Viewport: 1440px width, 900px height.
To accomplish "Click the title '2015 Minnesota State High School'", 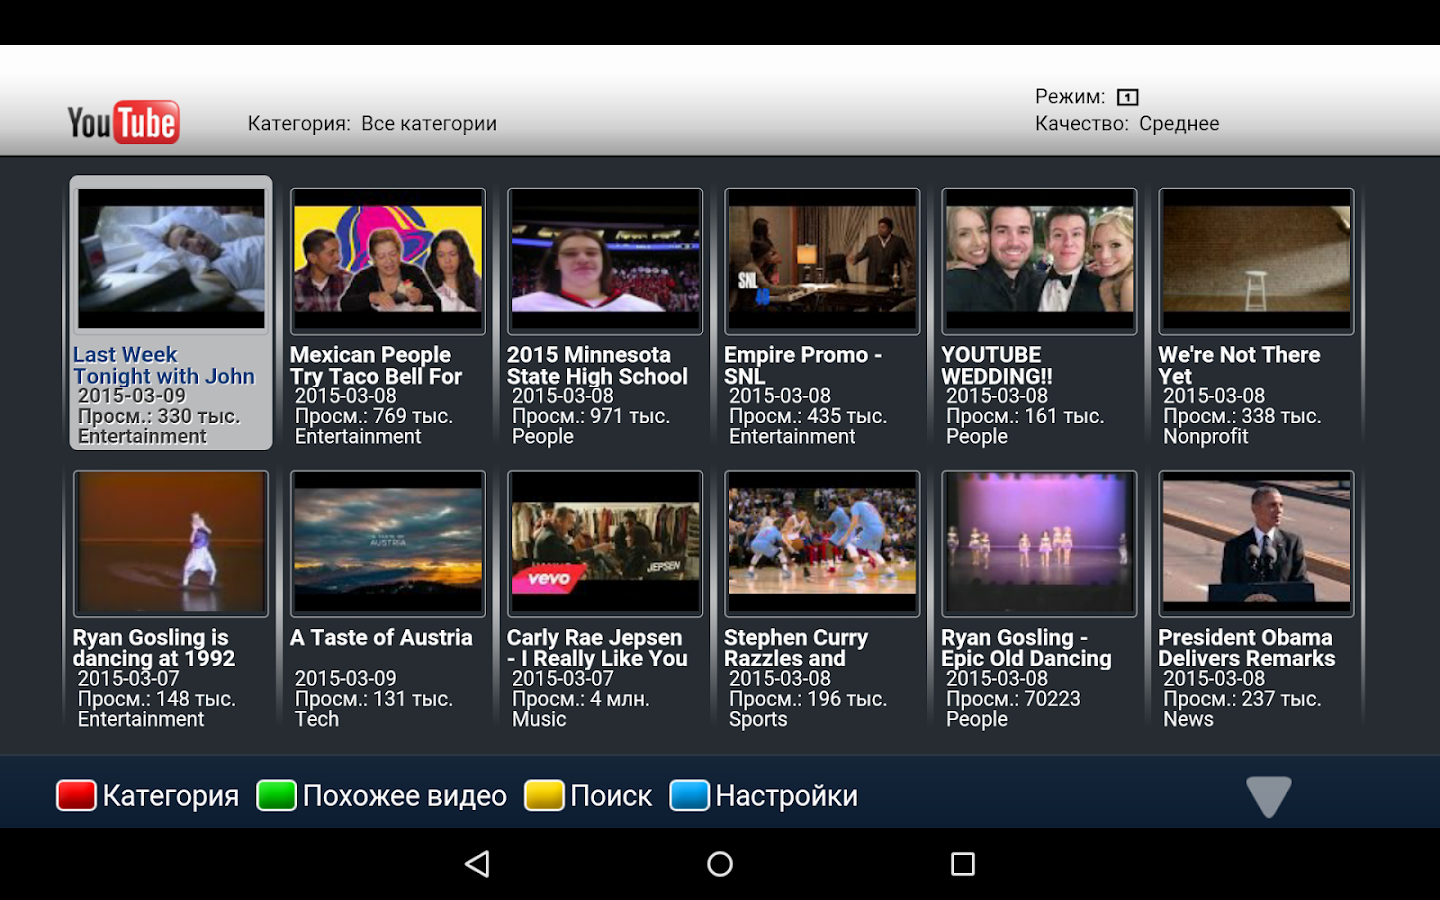I will [597, 365].
